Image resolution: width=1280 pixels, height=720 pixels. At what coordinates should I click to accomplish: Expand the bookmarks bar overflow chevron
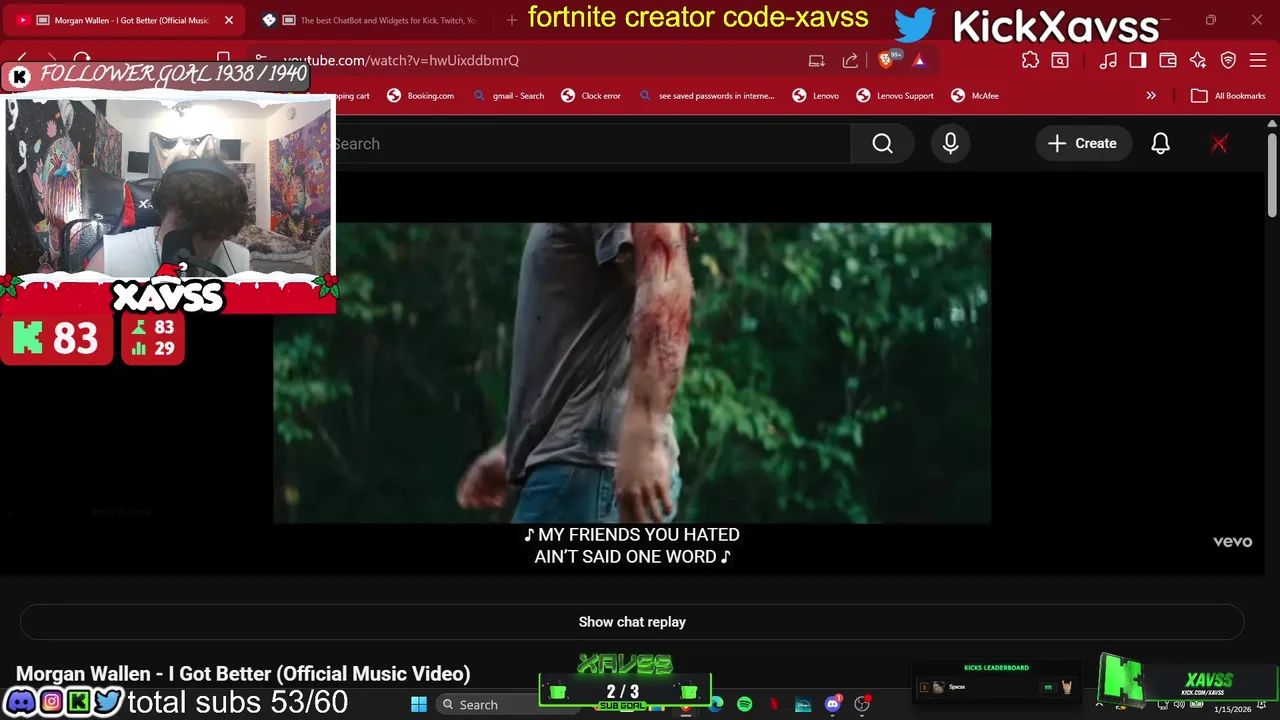pyautogui.click(x=1151, y=96)
